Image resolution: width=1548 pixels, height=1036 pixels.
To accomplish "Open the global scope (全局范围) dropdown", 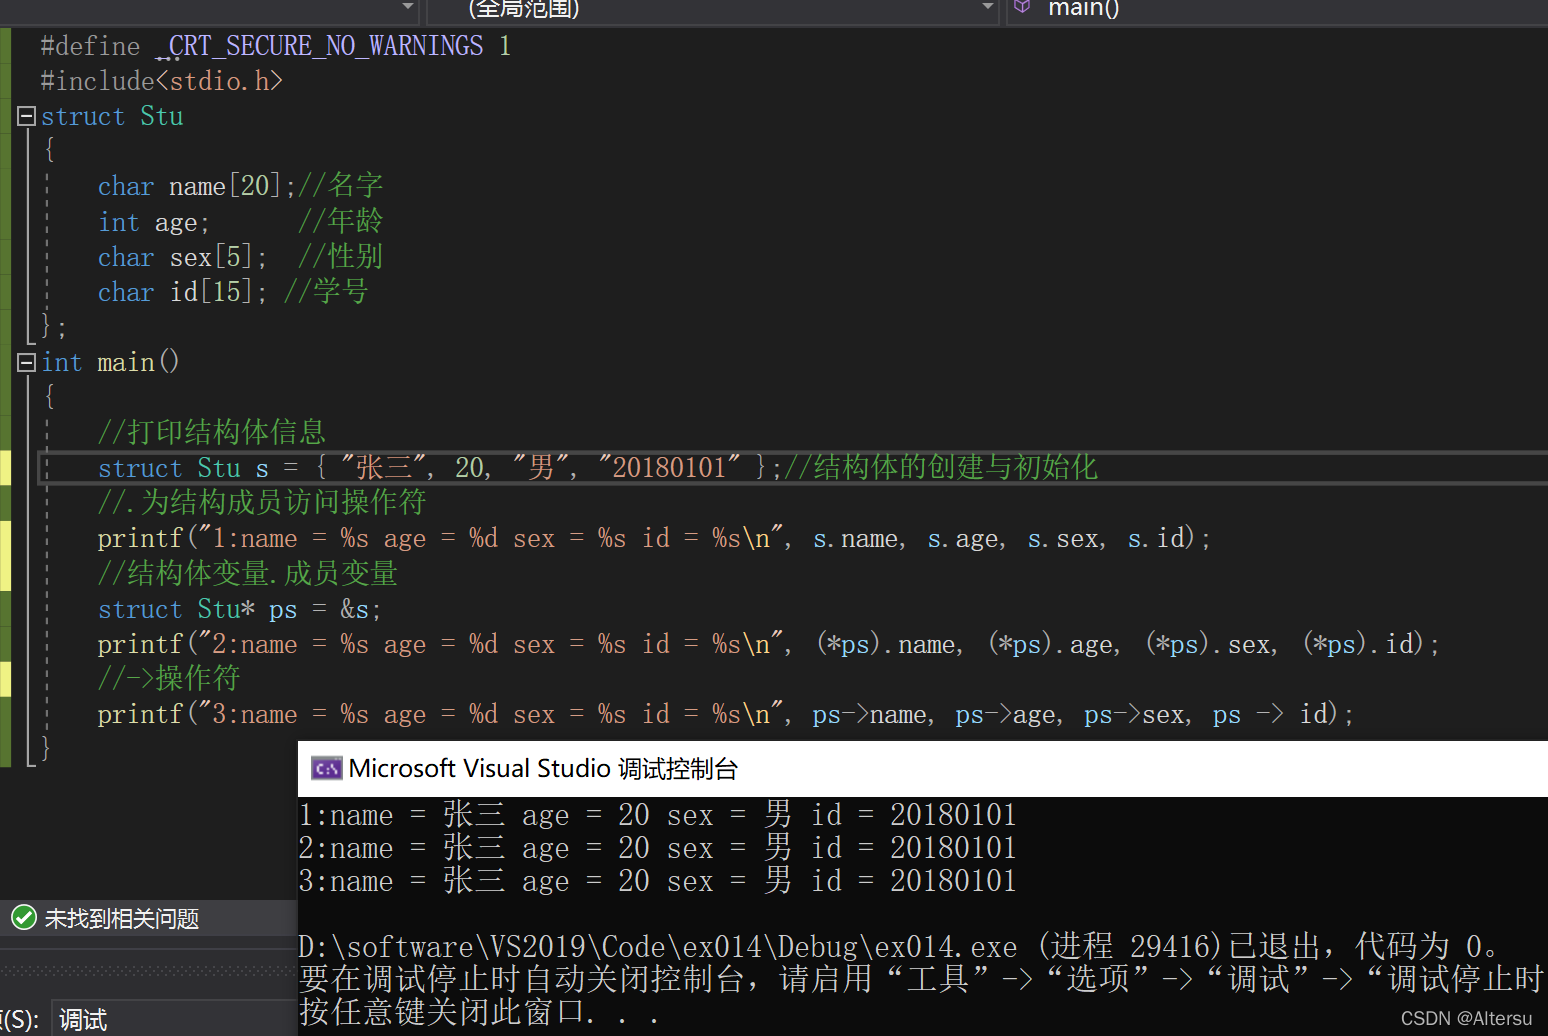I will tap(713, 10).
